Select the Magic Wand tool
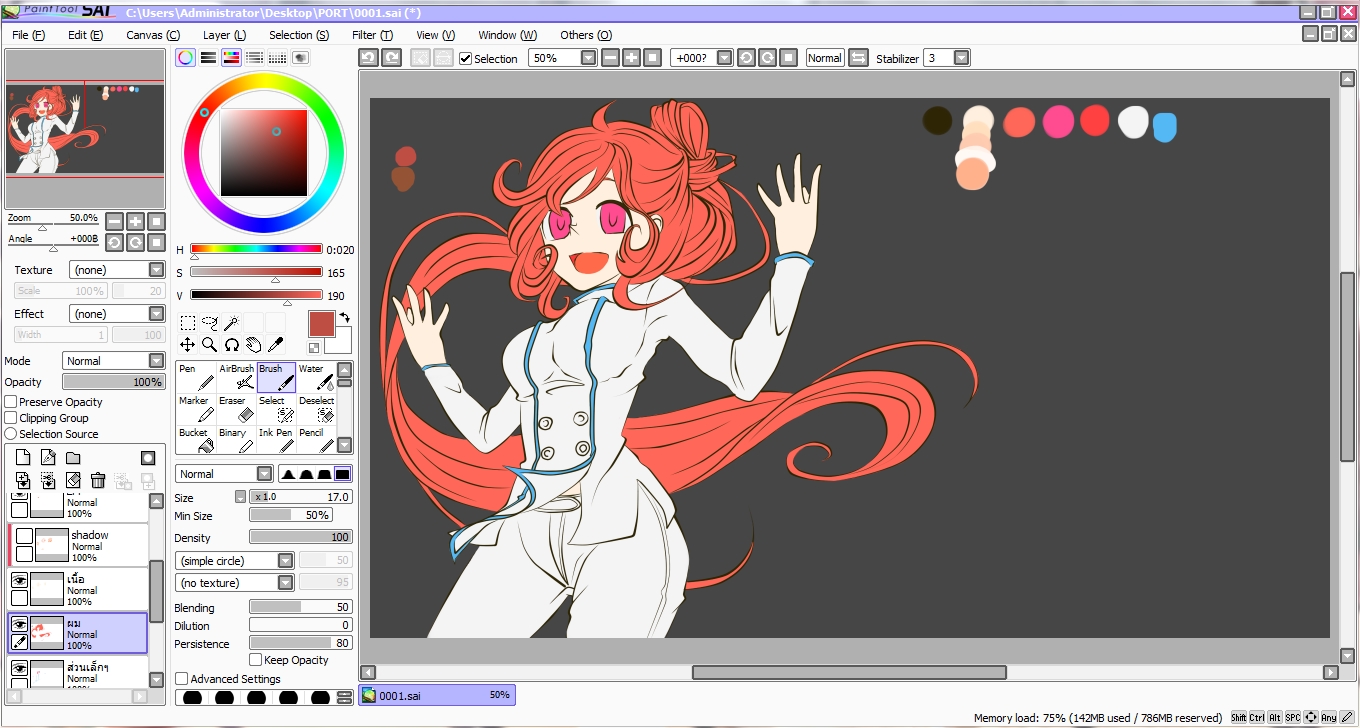The image size is (1360, 728). [x=232, y=323]
